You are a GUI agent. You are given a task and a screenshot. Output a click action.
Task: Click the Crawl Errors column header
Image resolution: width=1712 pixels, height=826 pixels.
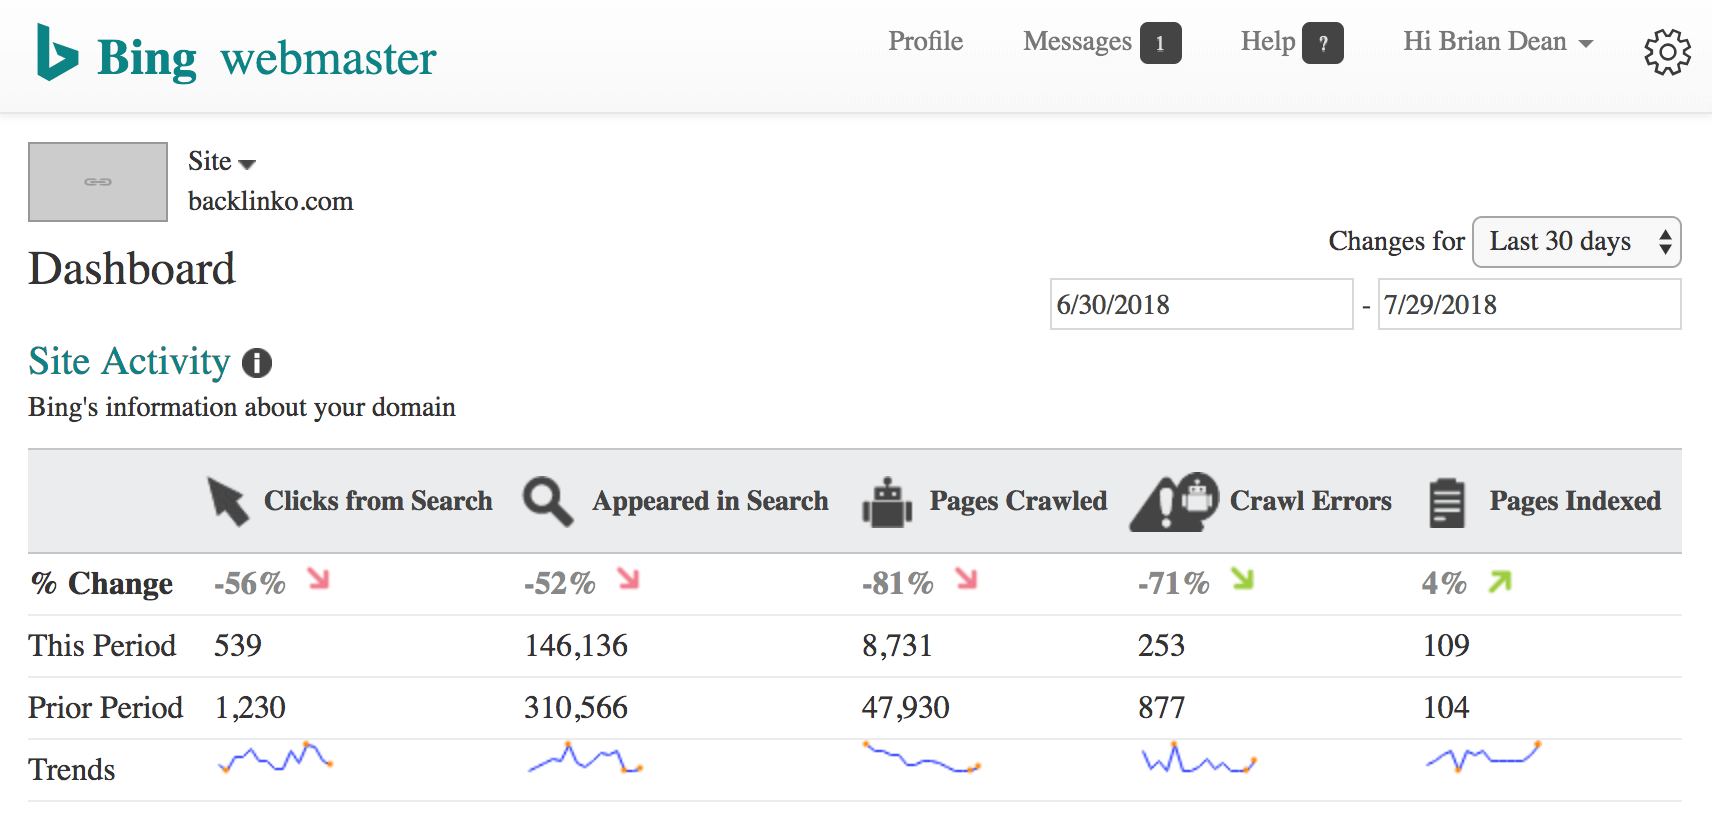1311,501
